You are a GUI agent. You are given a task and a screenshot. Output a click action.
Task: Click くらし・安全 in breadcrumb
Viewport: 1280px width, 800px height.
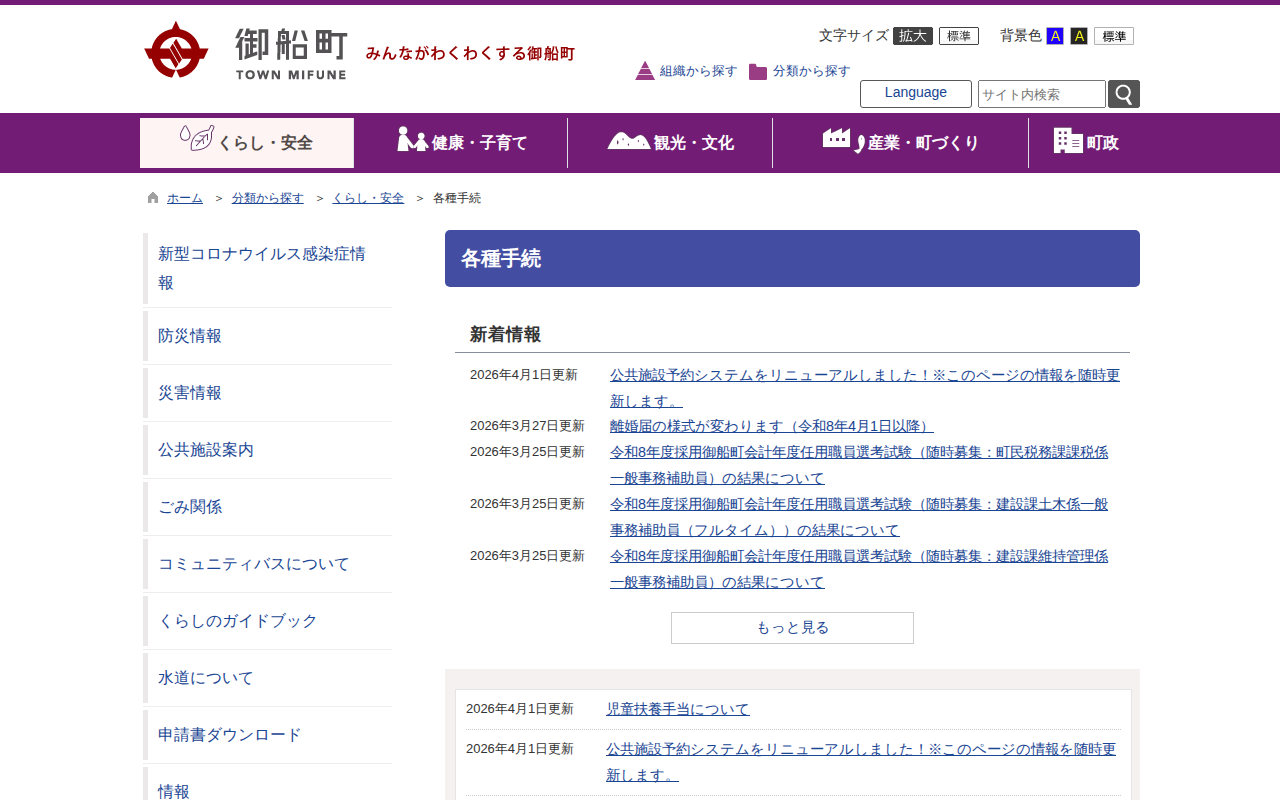point(369,198)
